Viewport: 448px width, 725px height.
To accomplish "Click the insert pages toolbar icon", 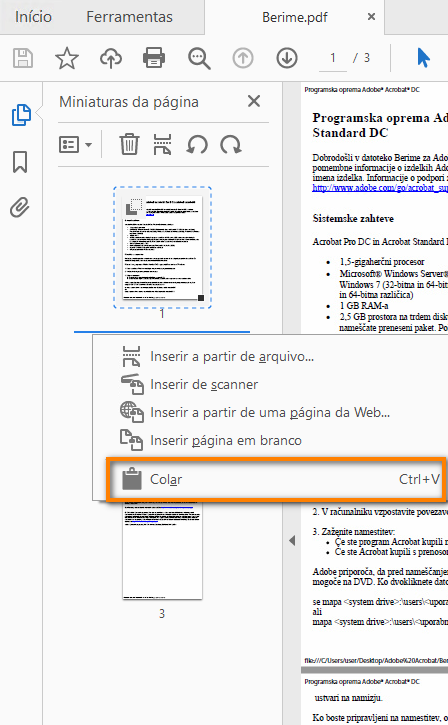I will (x=162, y=144).
